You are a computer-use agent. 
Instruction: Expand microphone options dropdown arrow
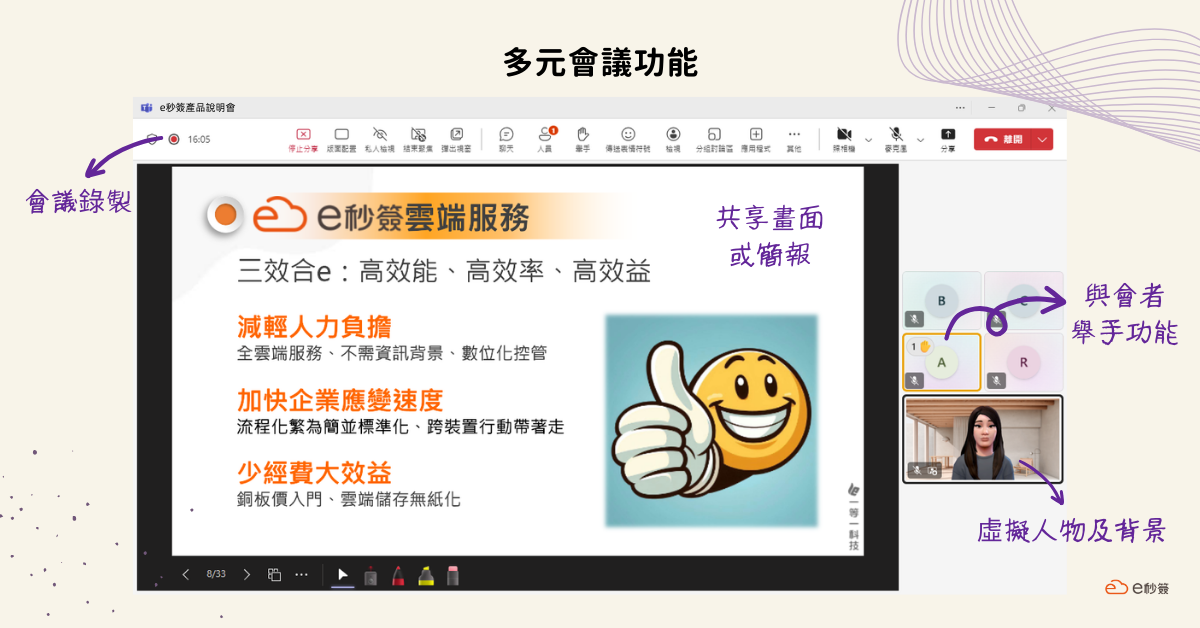pos(920,139)
